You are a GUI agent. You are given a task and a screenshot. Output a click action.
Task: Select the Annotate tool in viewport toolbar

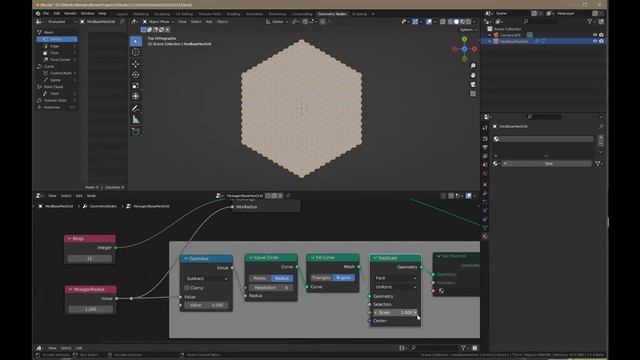136,108
